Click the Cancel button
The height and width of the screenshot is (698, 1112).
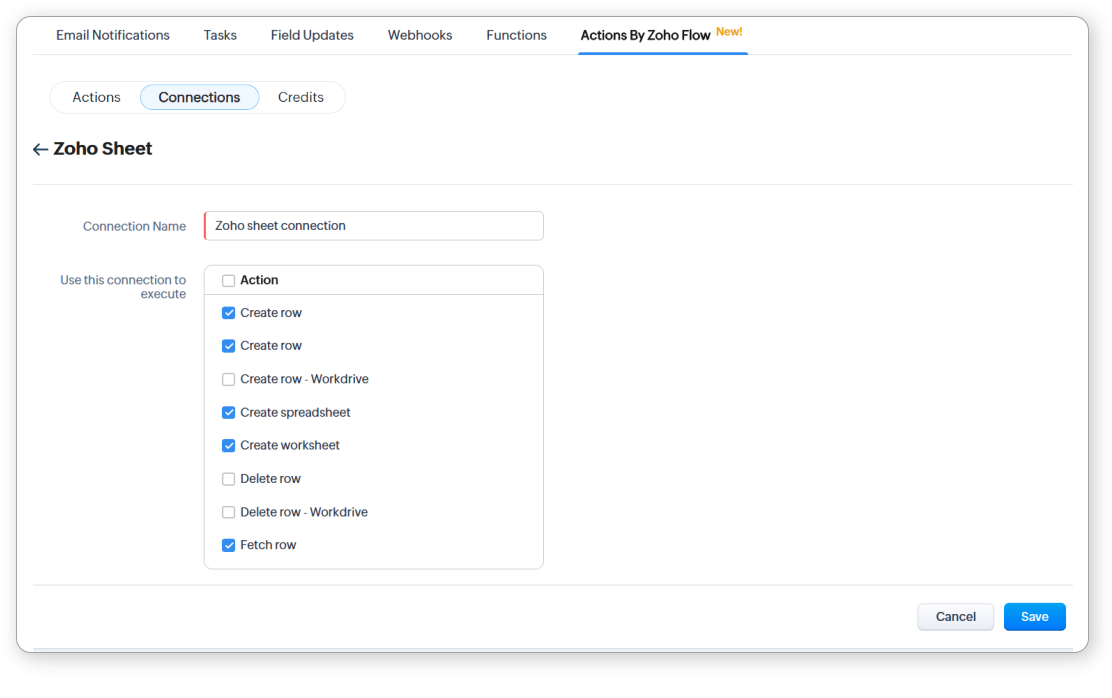[955, 616]
